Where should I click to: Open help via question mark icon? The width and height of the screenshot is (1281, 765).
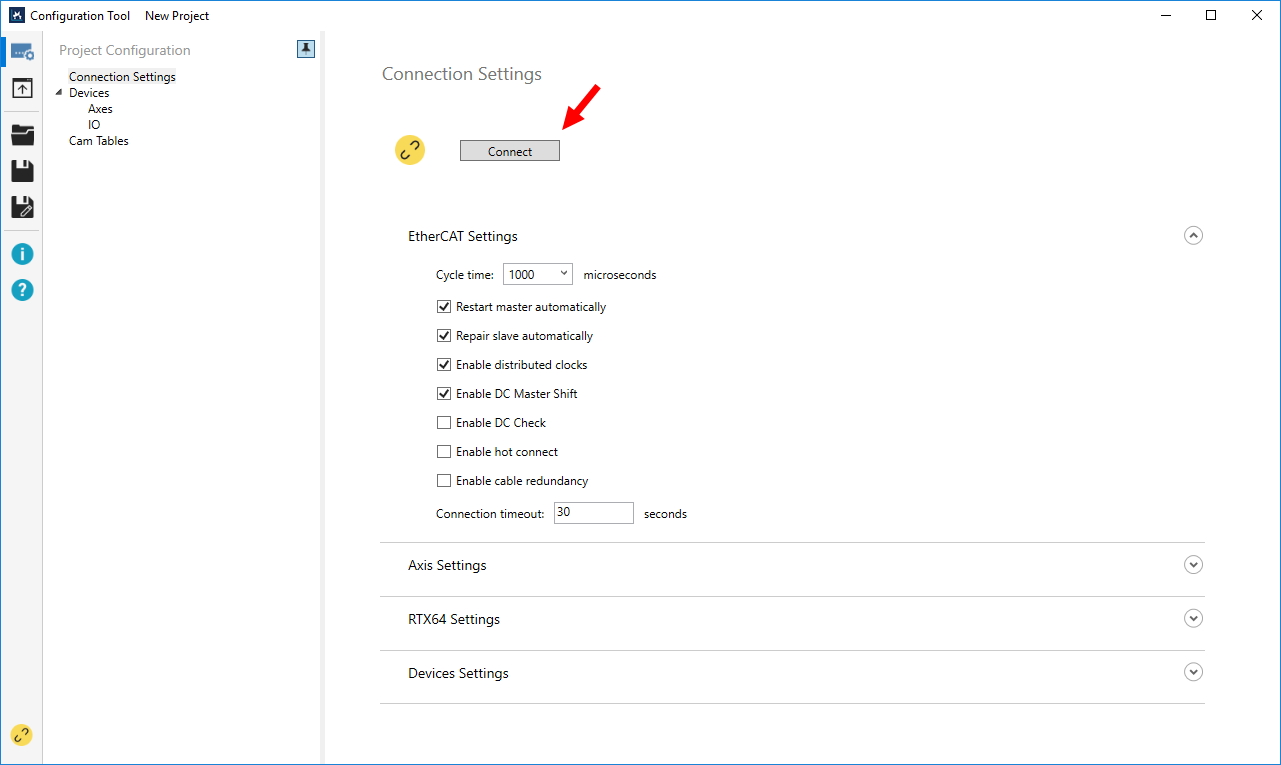pos(22,290)
